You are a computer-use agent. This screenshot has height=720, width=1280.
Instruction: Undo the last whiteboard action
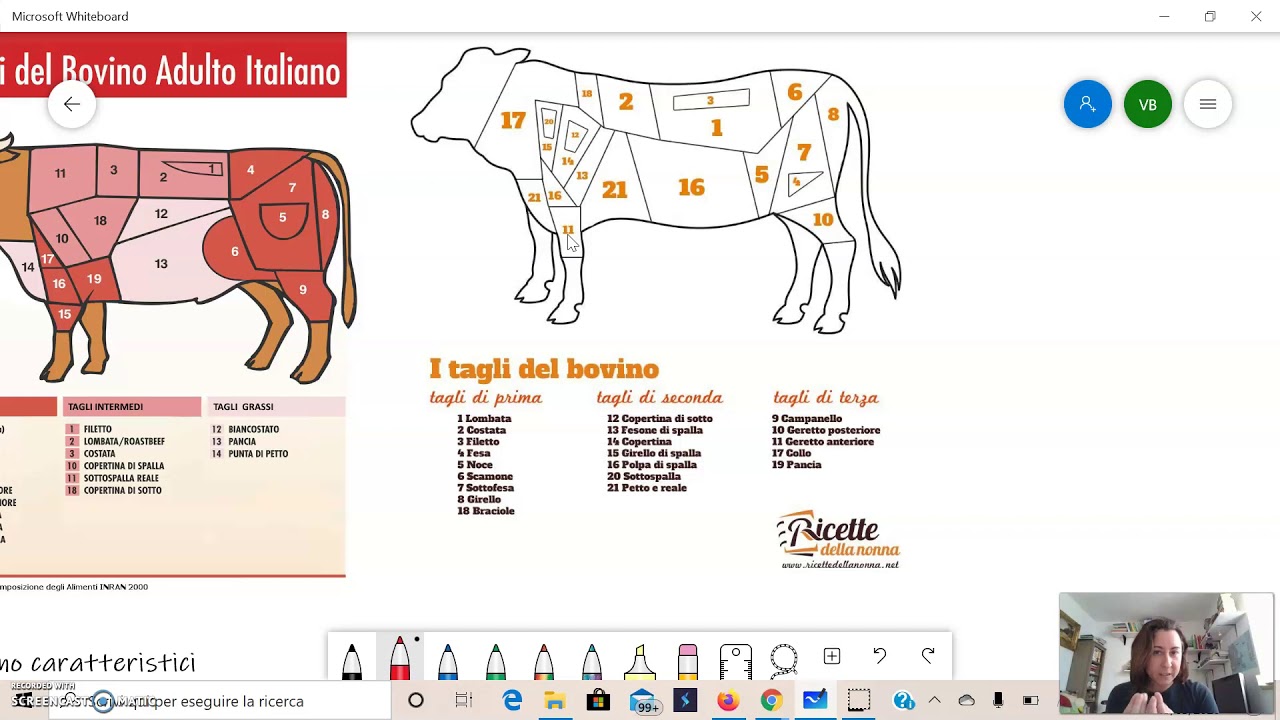pos(880,656)
